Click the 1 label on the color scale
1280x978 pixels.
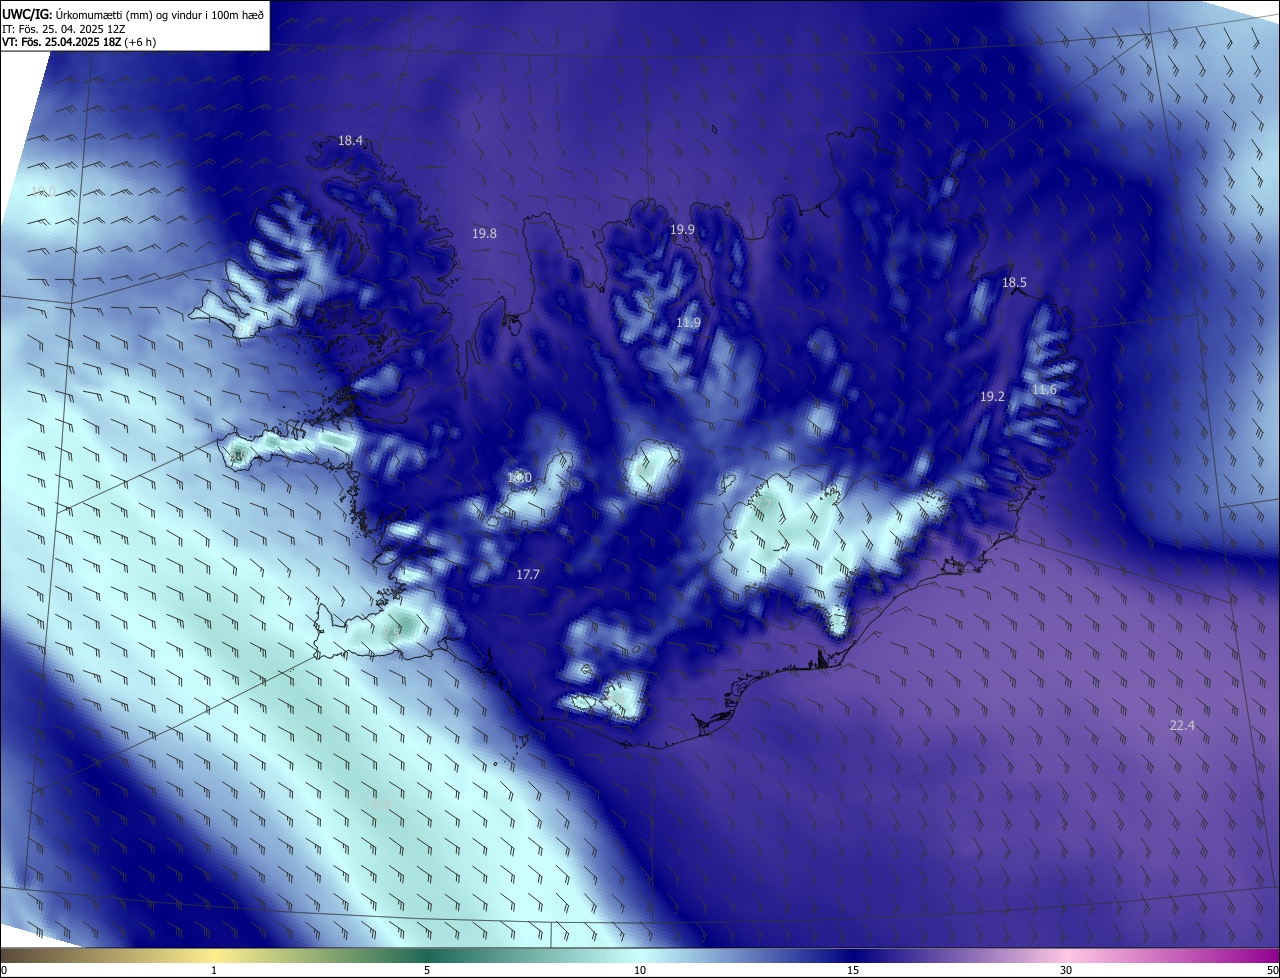(214, 970)
